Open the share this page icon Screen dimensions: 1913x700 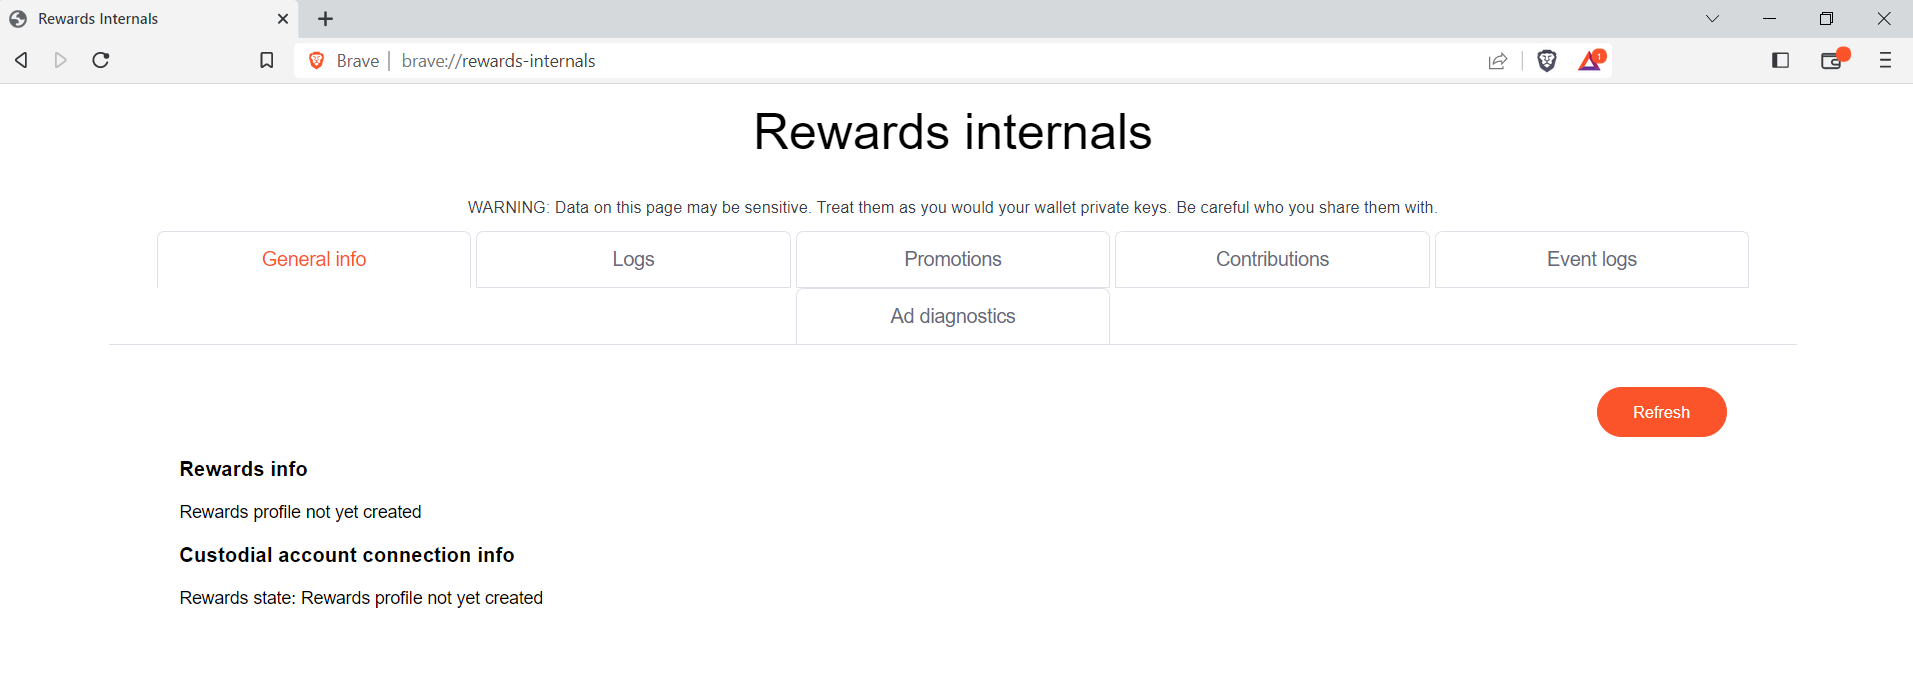point(1497,60)
